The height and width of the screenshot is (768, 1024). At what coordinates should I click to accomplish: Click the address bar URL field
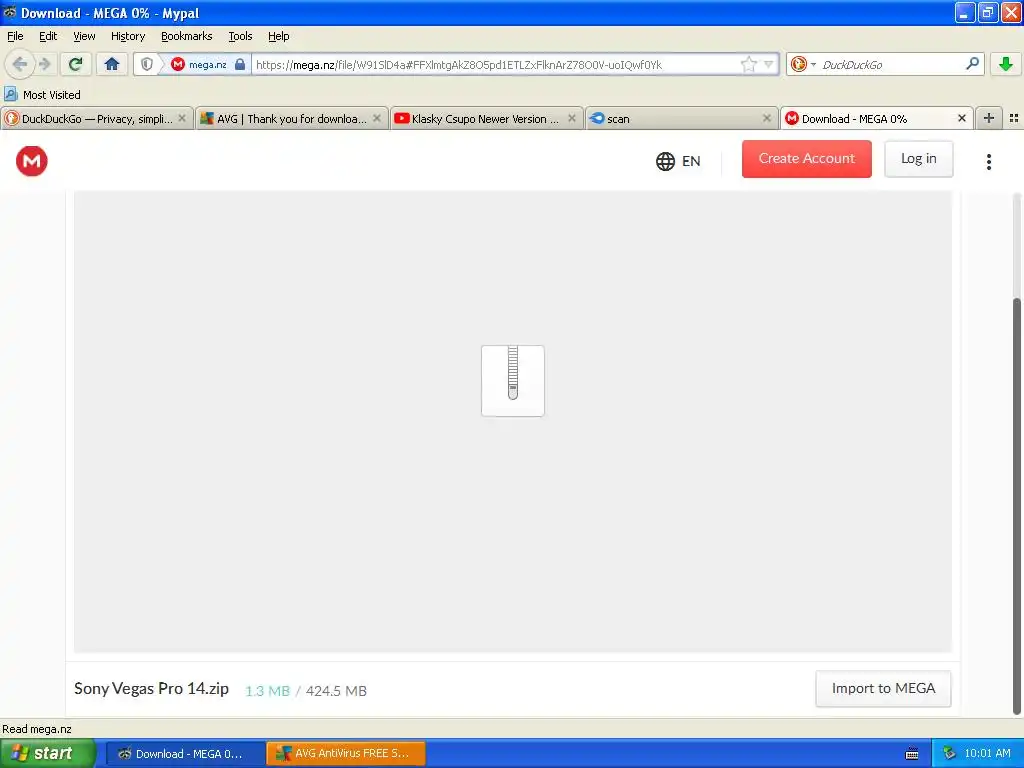(495, 64)
